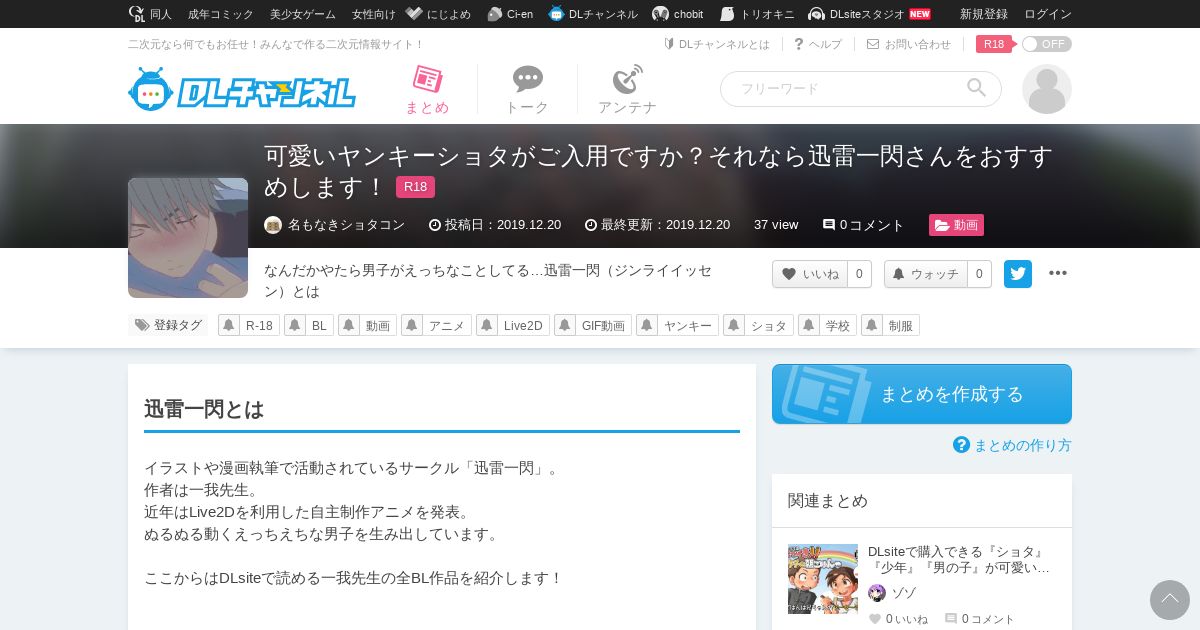Open related まとめ 'DLsiteで購入できる『ショタ』'
This screenshot has width=1200, height=630.
click(959, 559)
